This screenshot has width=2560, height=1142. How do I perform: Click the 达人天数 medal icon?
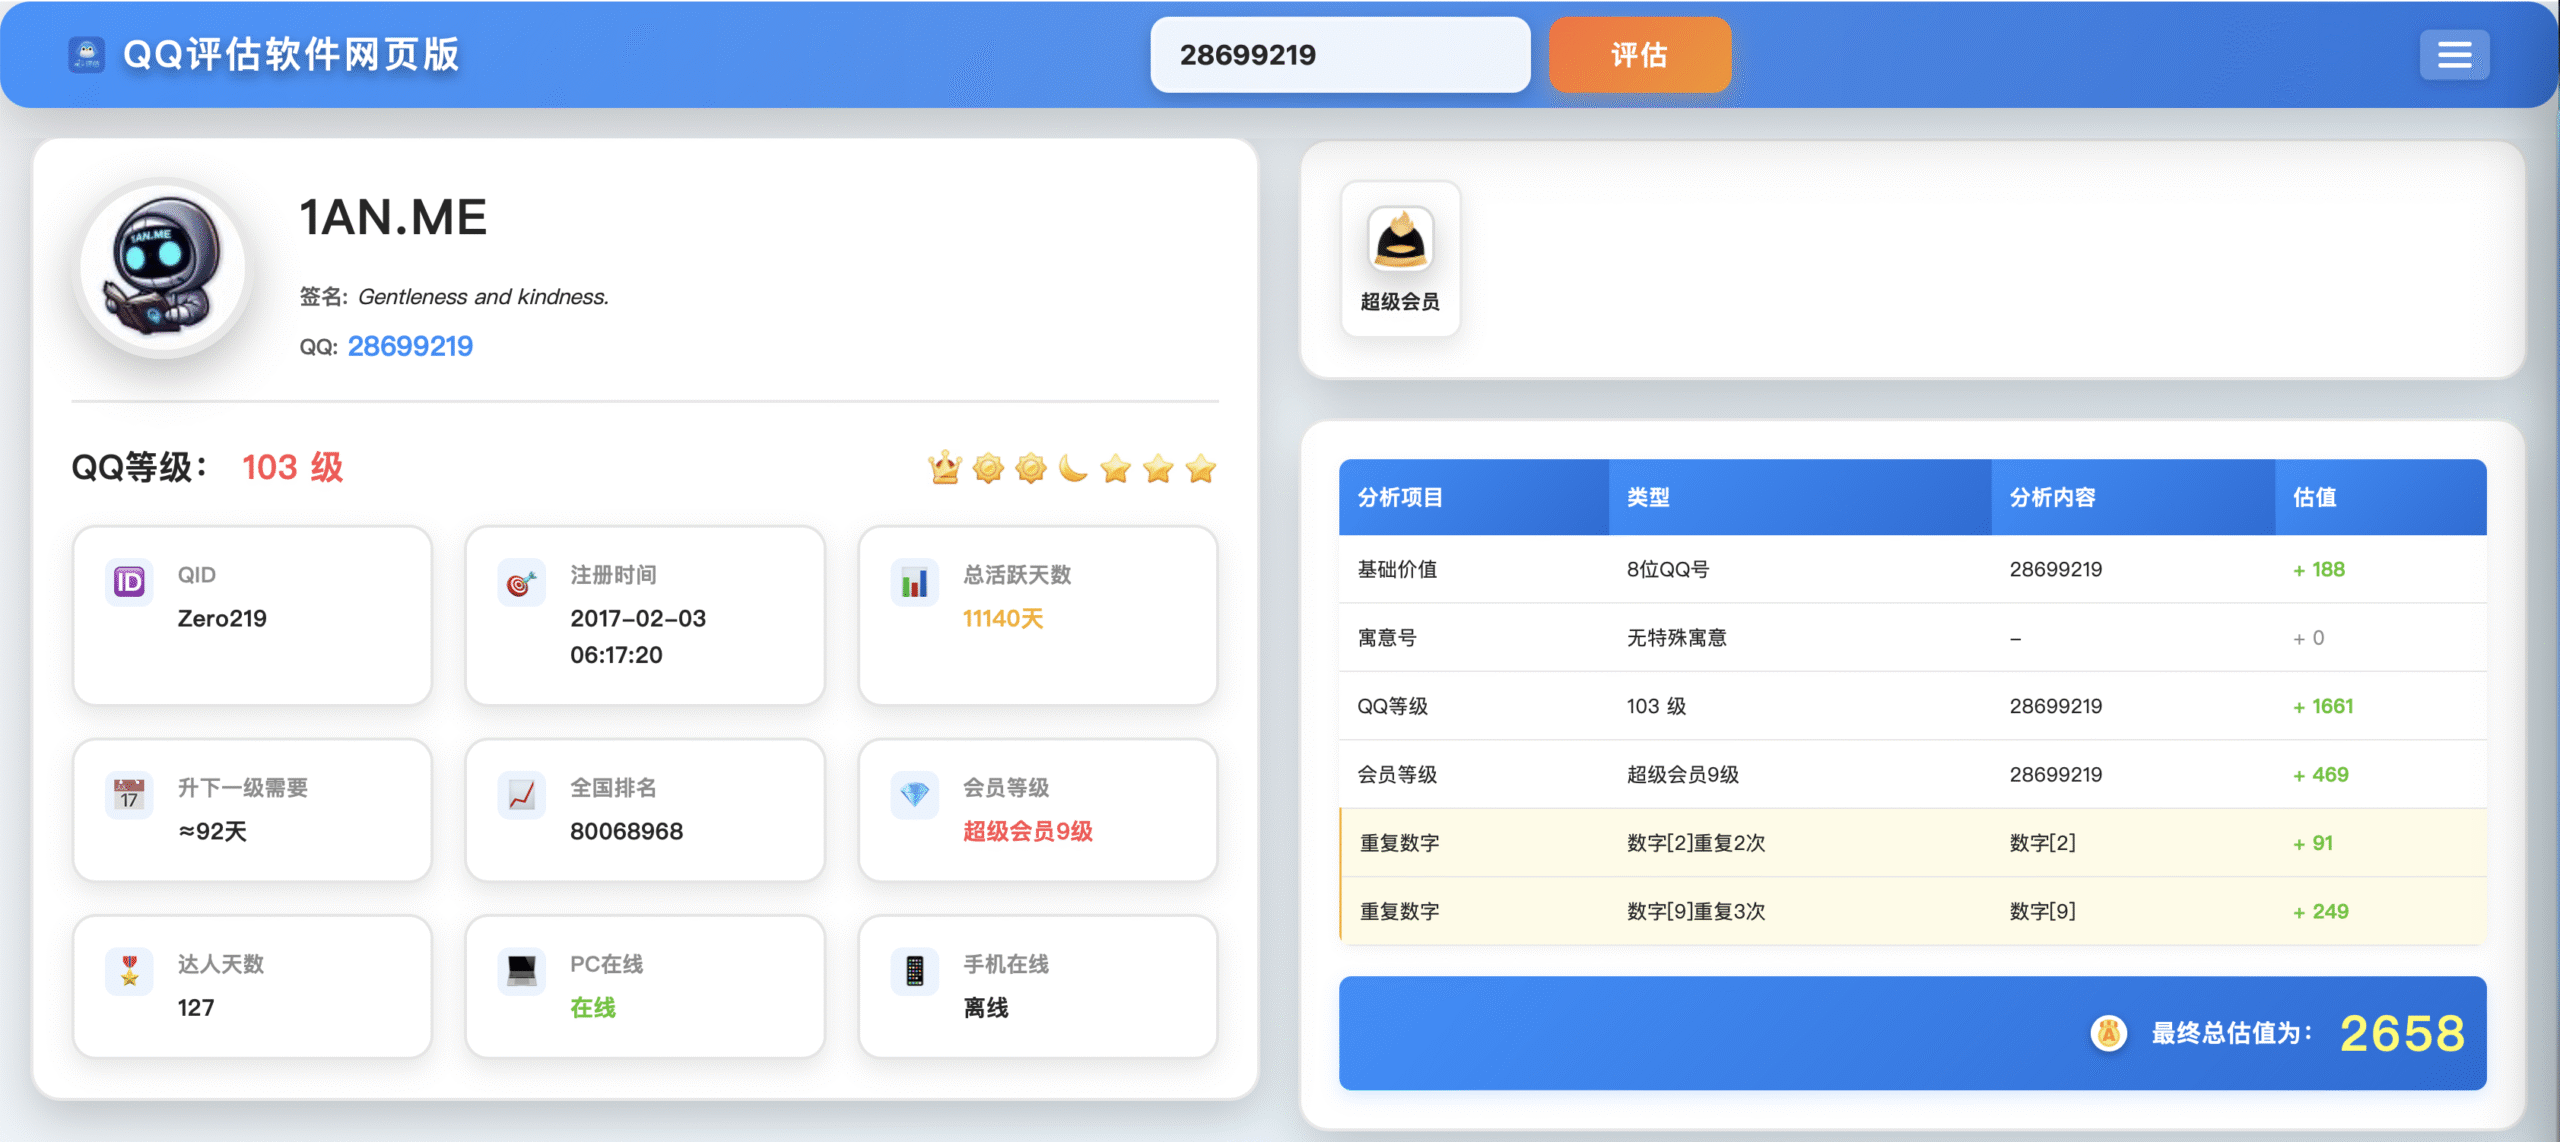pyautogui.click(x=129, y=971)
